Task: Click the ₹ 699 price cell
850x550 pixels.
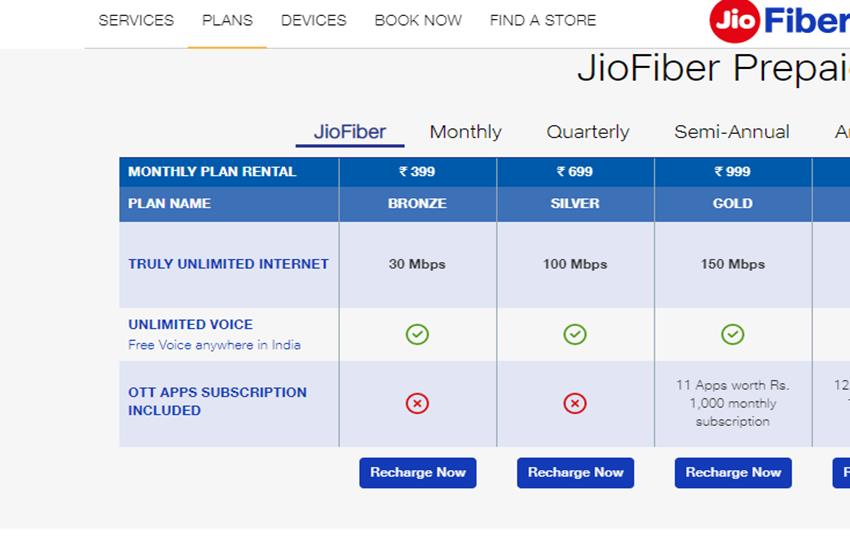Action: coord(575,172)
